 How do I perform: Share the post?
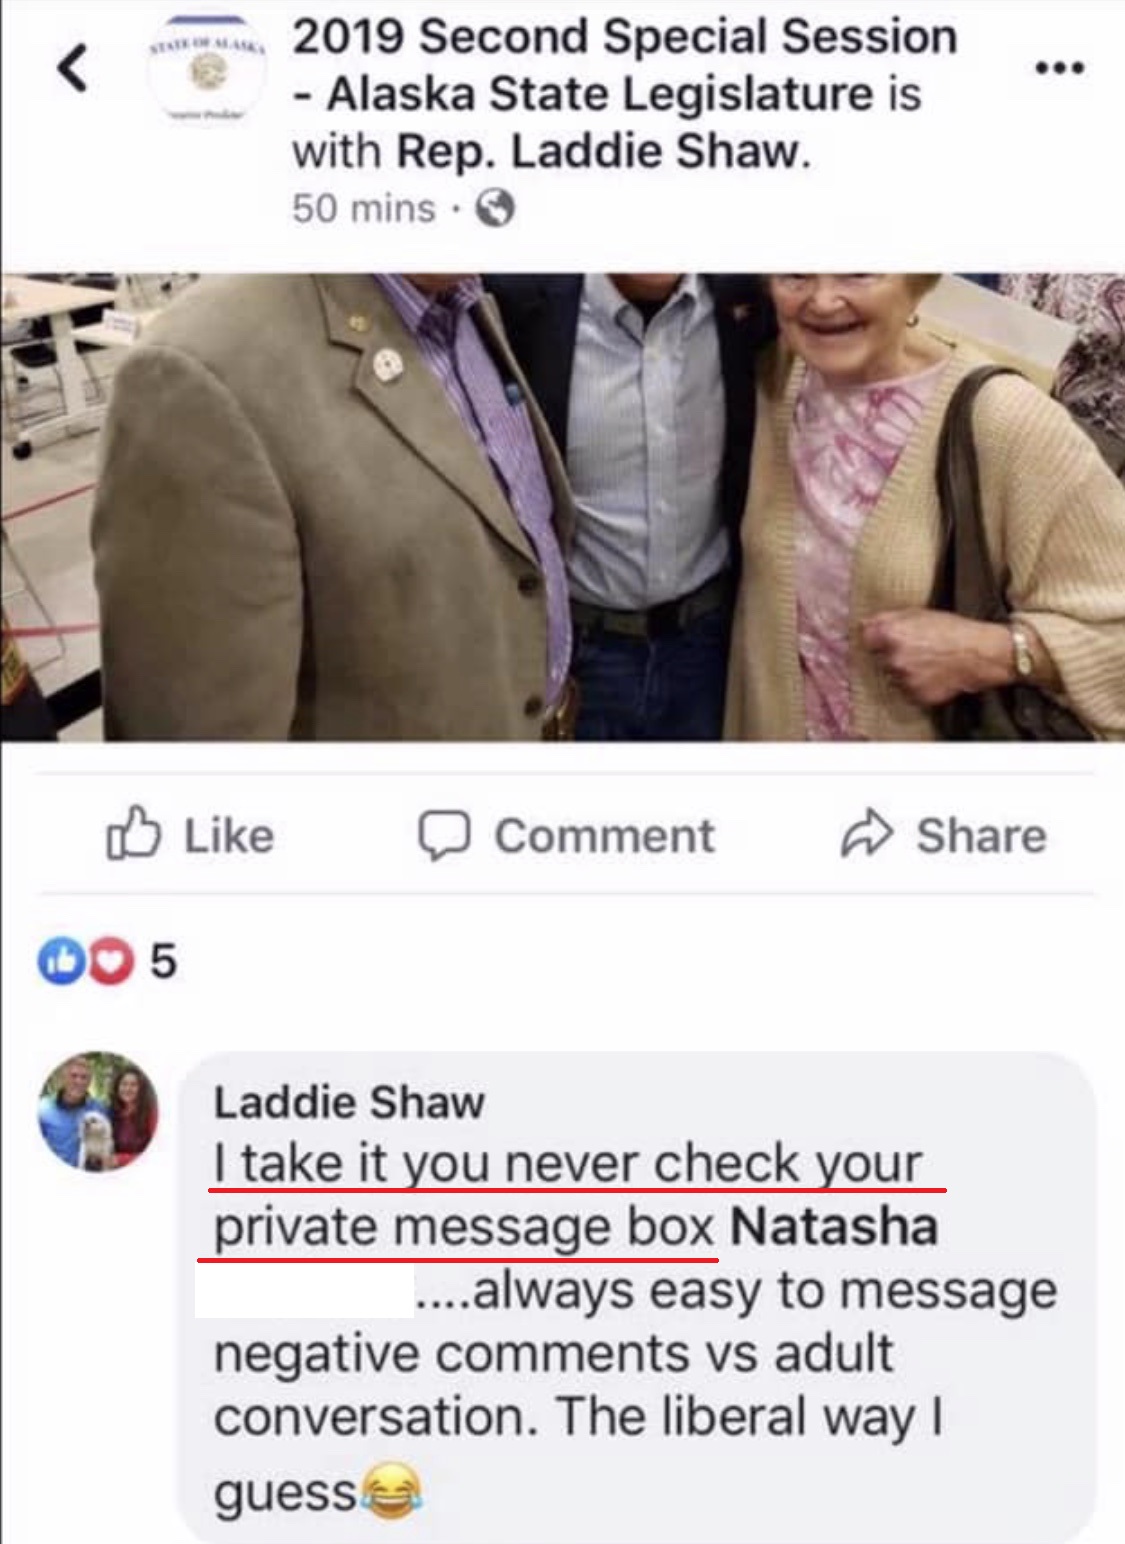pos(944,836)
